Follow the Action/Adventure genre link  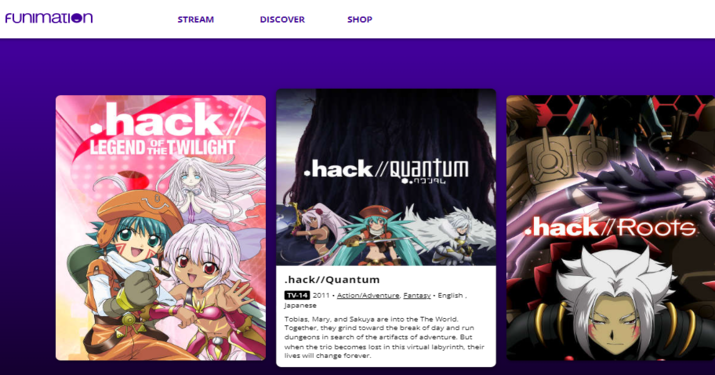click(x=368, y=296)
